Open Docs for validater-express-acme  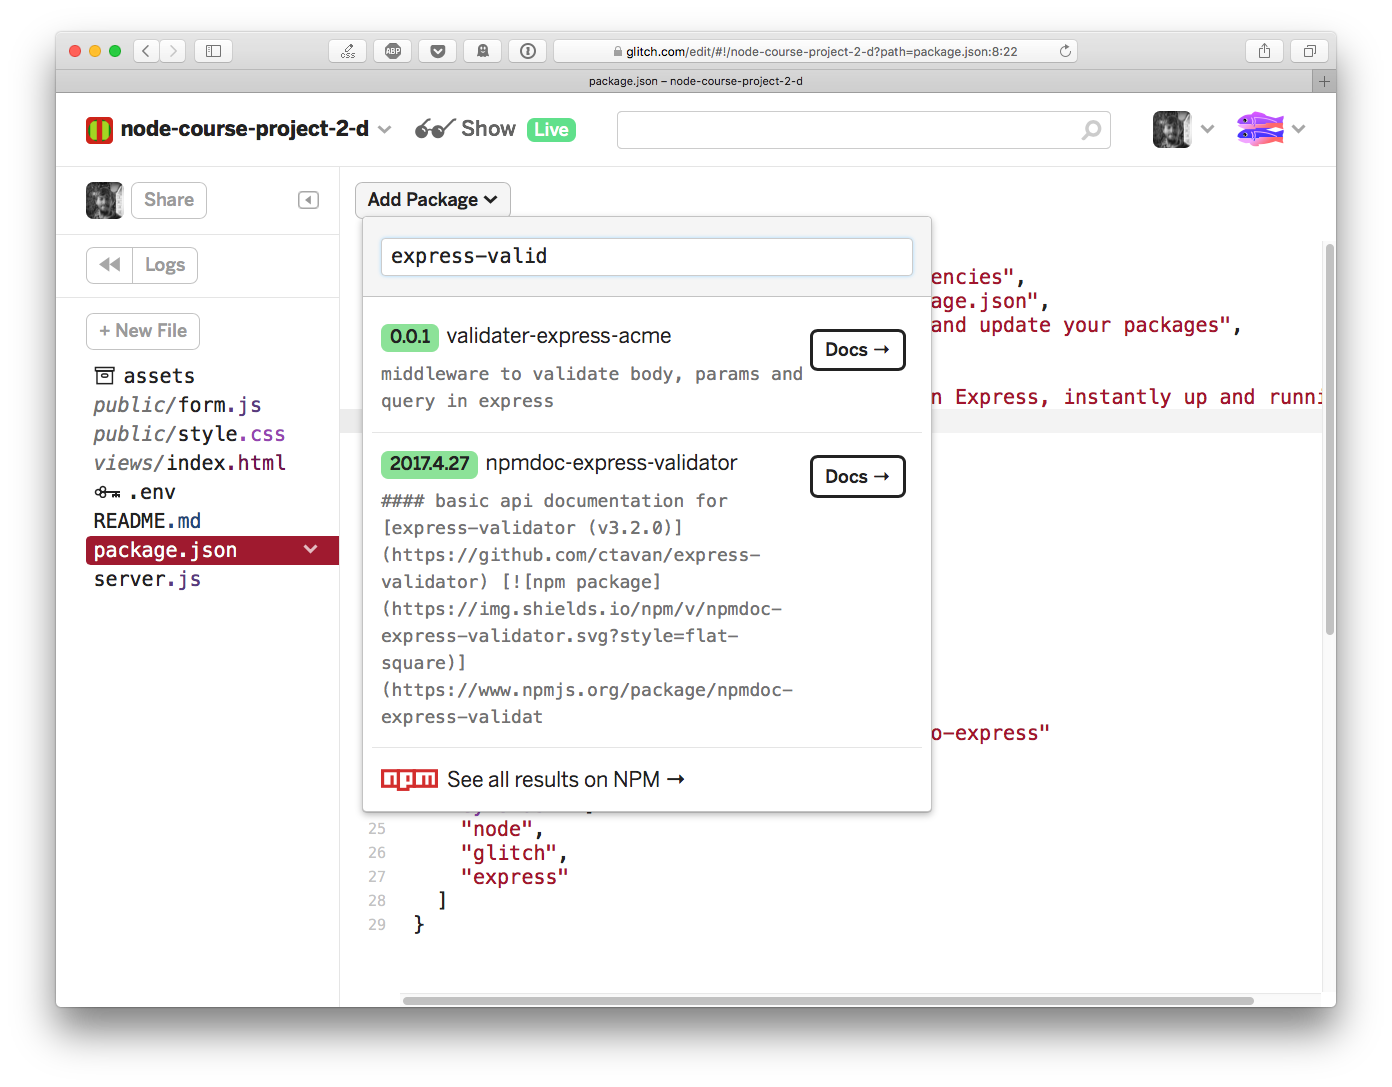click(858, 350)
